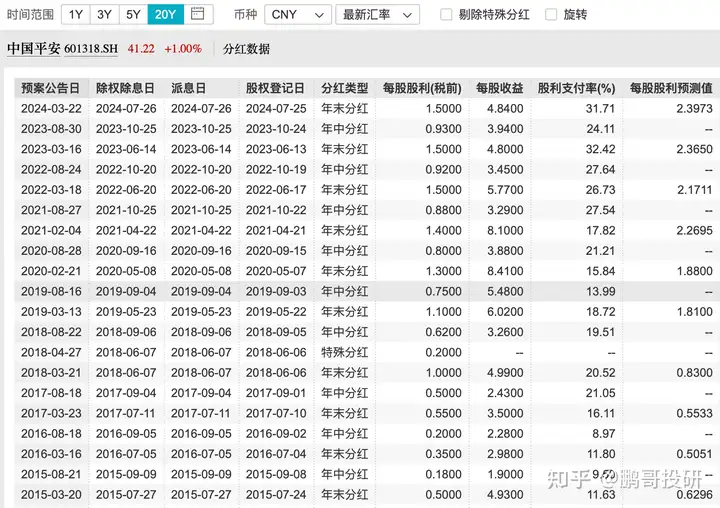Select announcement date cell 2018-04-27
The width and height of the screenshot is (720, 508).
pos(51,352)
